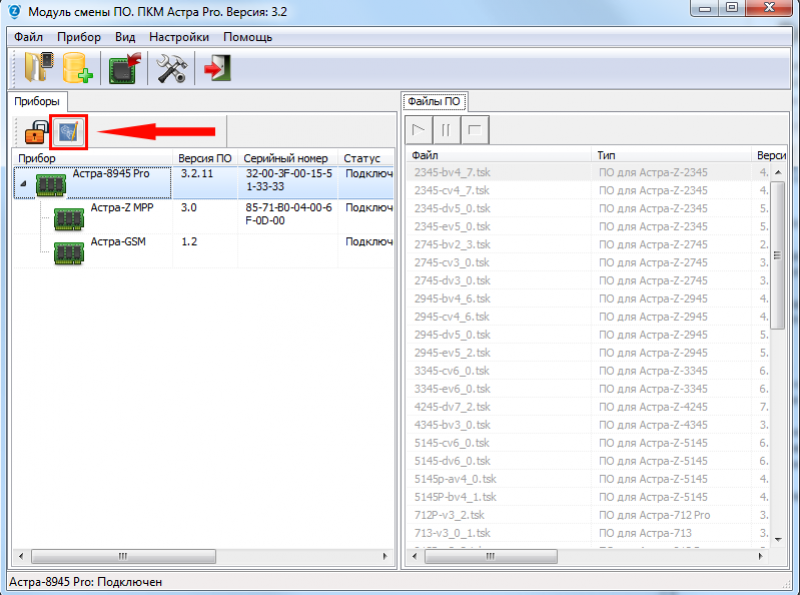Click devices panel horizontal scrollbar thumb
The width and height of the screenshot is (800, 595).
point(123,556)
